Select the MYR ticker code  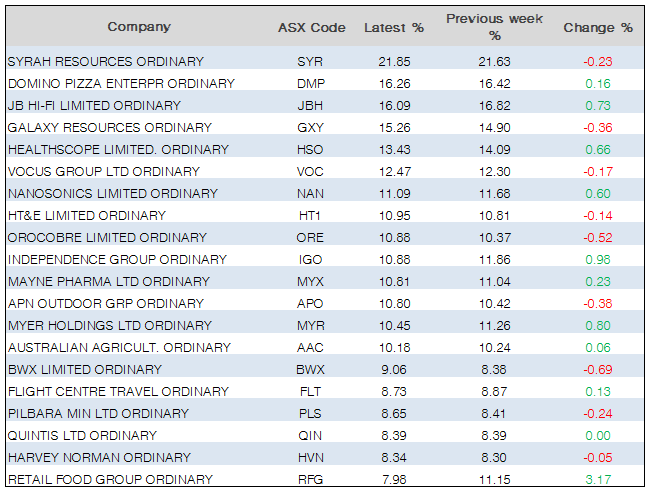[x=310, y=326]
